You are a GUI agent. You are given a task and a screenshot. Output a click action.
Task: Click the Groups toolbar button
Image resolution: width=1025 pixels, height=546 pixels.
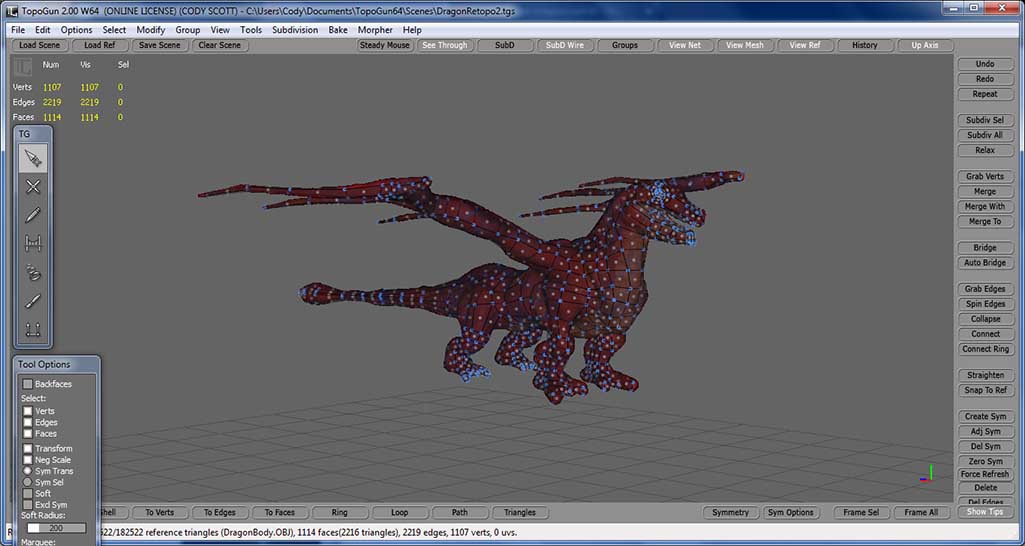pyautogui.click(x=625, y=45)
